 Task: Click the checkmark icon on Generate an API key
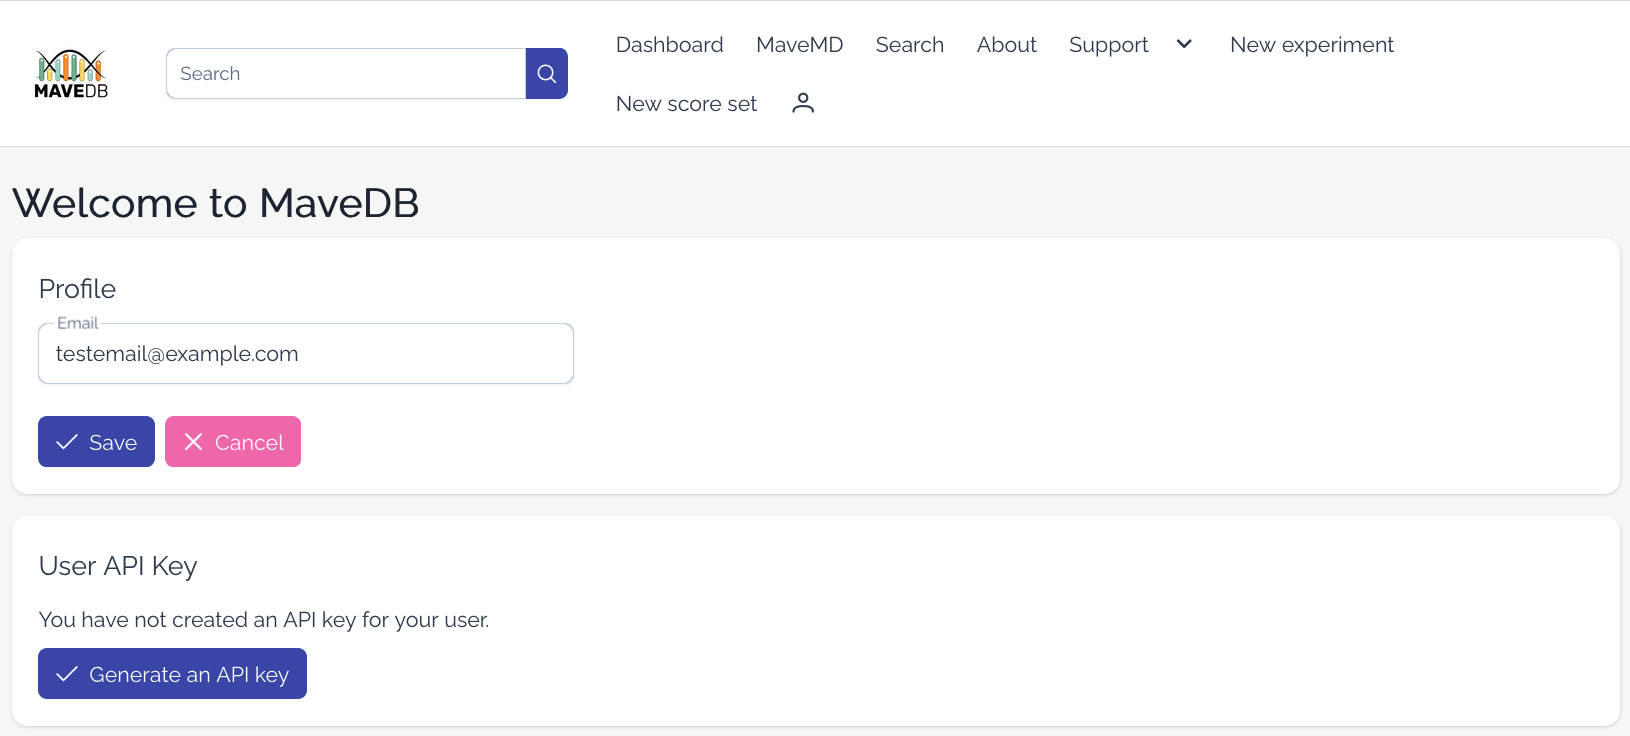coord(67,674)
